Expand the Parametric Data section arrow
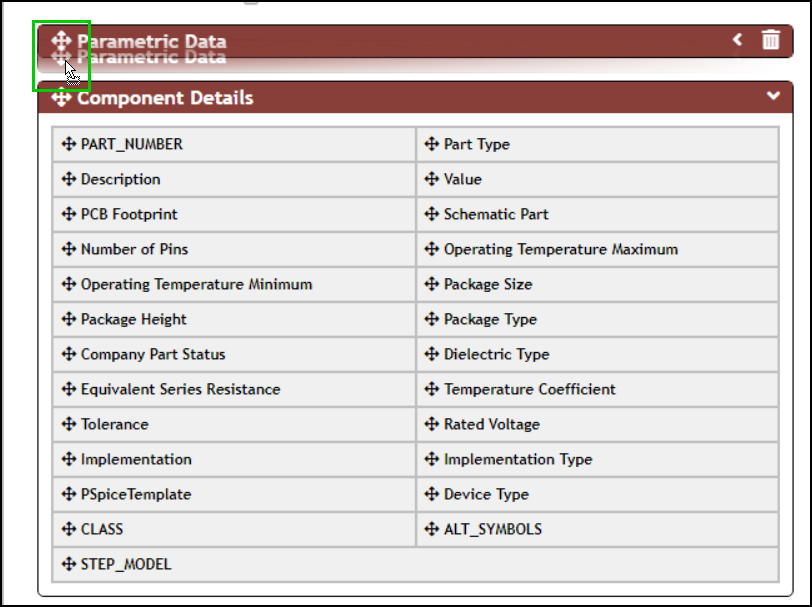Viewport: 812px width, 607px height. pyautogui.click(x=738, y=40)
